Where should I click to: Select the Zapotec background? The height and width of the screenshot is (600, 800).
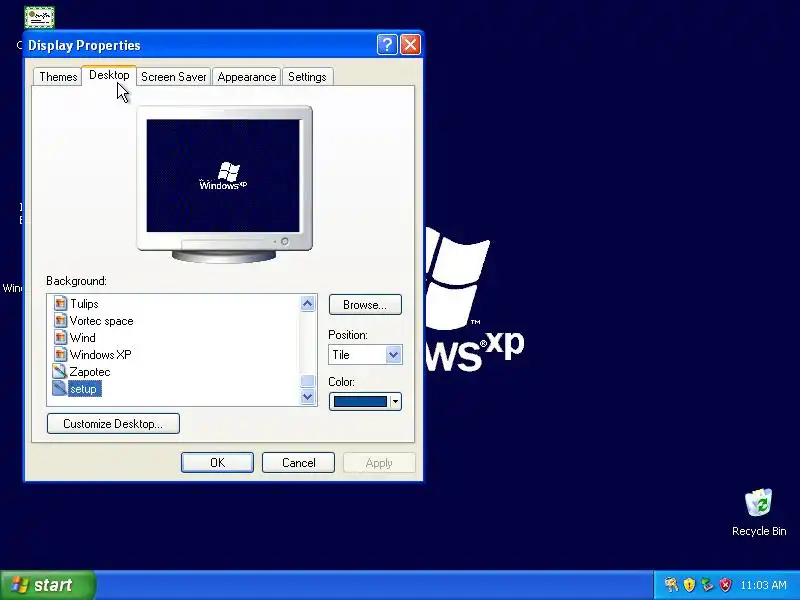click(x=90, y=372)
